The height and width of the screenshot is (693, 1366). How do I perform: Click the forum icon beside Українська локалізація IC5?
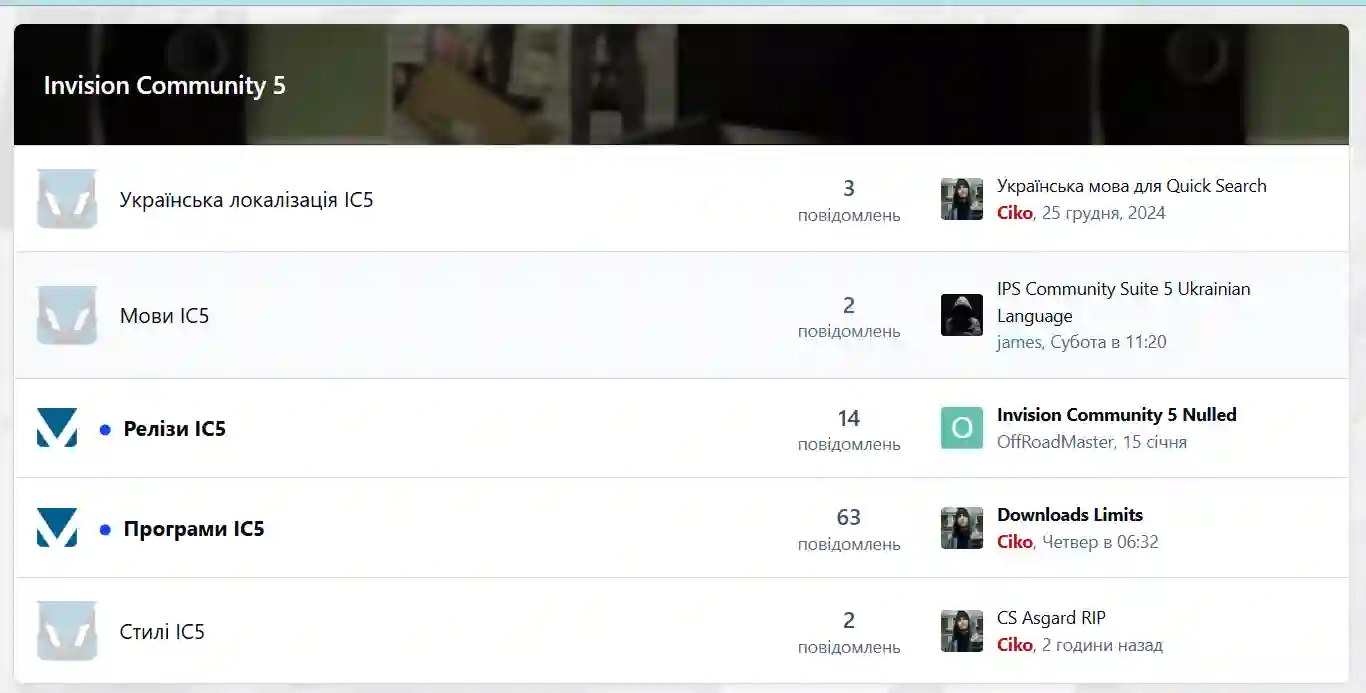(x=67, y=199)
